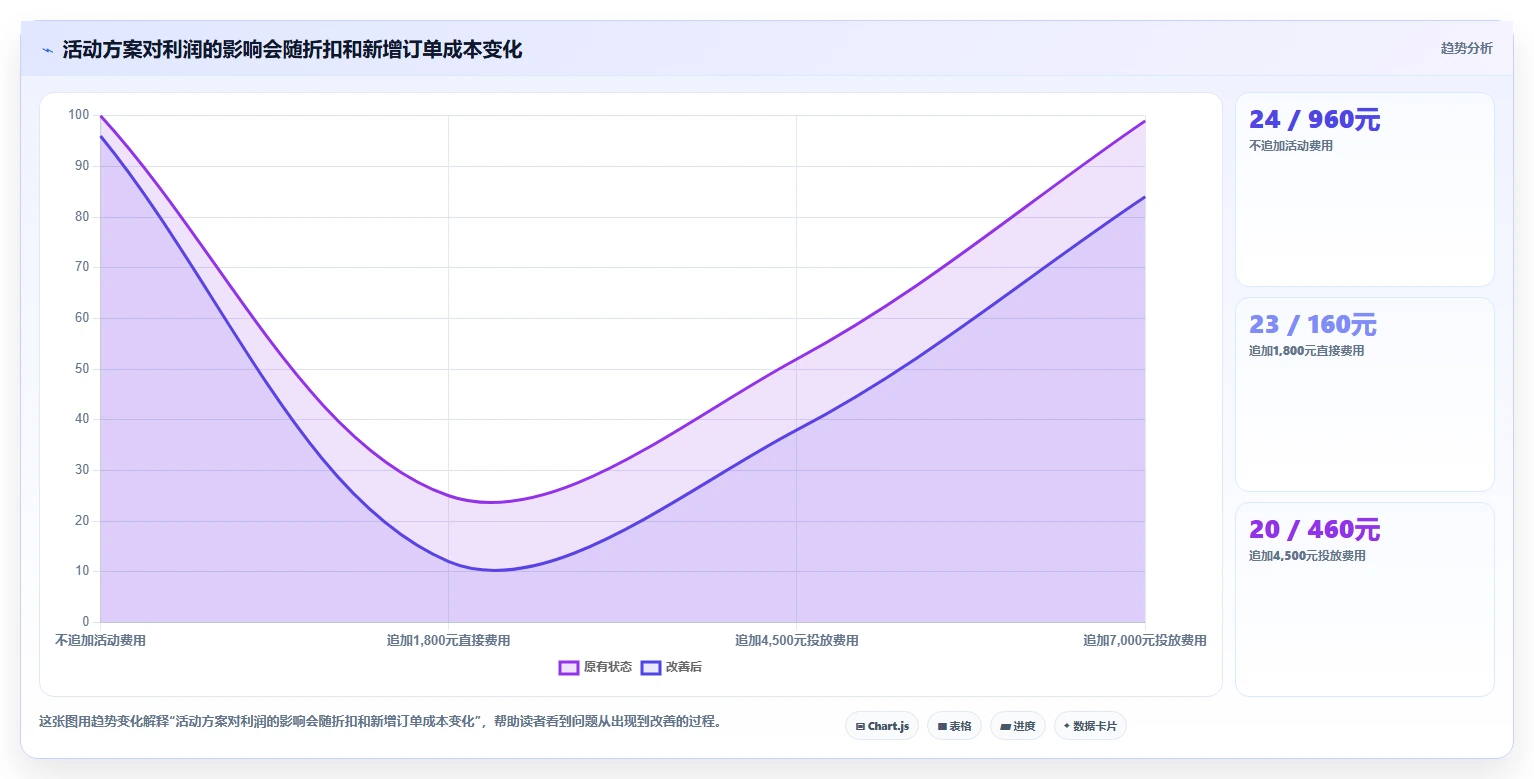Select the 数据卡片 tag
This screenshot has height=779, width=1534.
tap(1090, 726)
